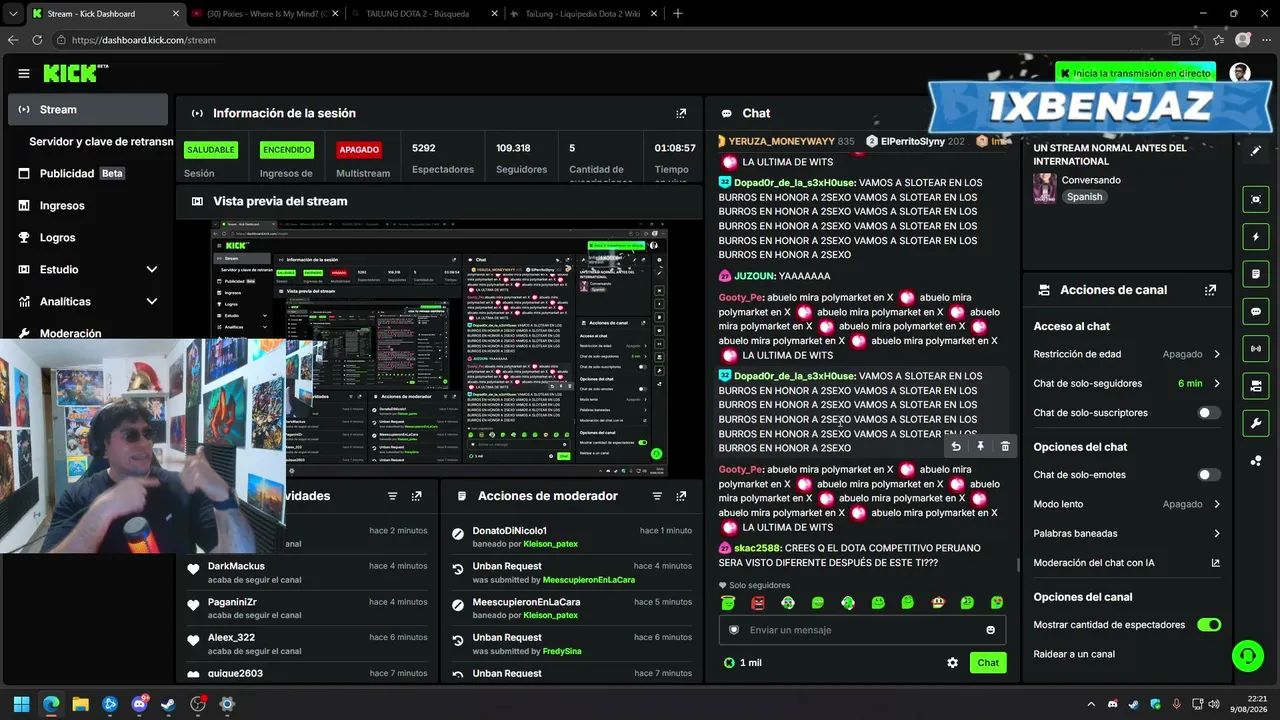Pop out the Información de la sesión panel

click(x=681, y=113)
